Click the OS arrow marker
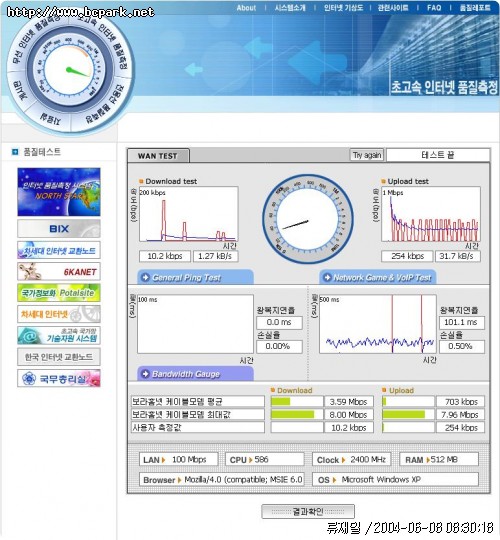Image resolution: width=500 pixels, height=540 pixels. click(x=334, y=480)
